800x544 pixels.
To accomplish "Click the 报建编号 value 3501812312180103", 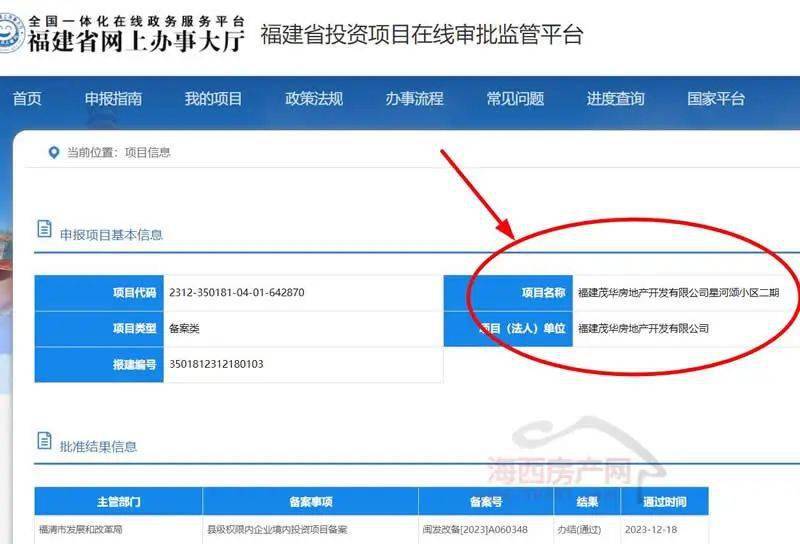I will pyautogui.click(x=216, y=364).
